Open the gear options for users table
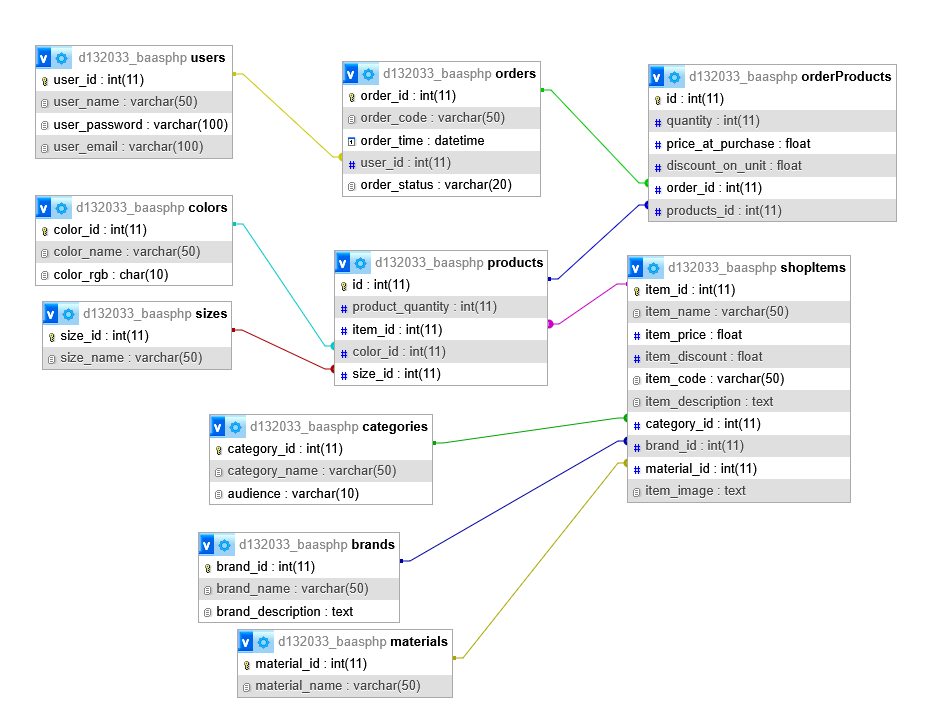941x721 pixels. click(62, 58)
